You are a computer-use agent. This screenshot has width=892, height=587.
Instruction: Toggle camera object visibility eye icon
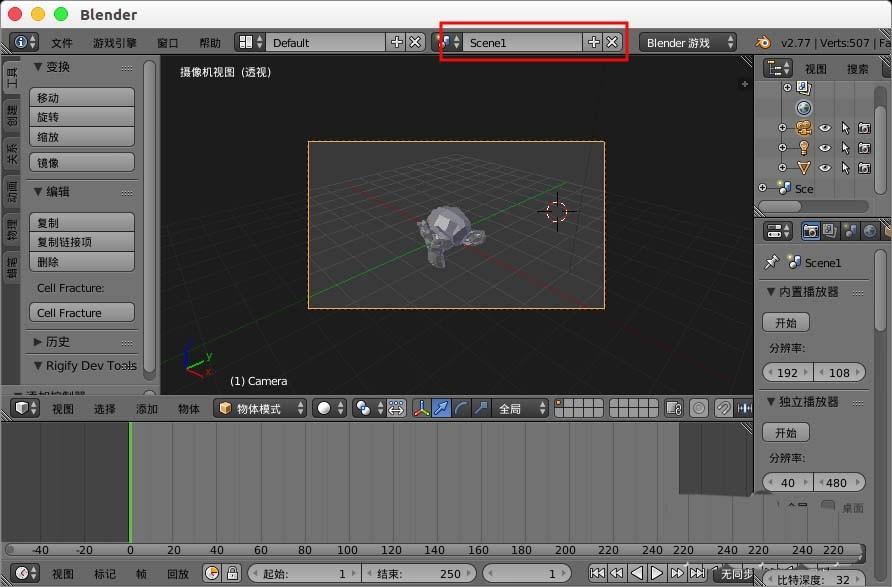coord(826,128)
